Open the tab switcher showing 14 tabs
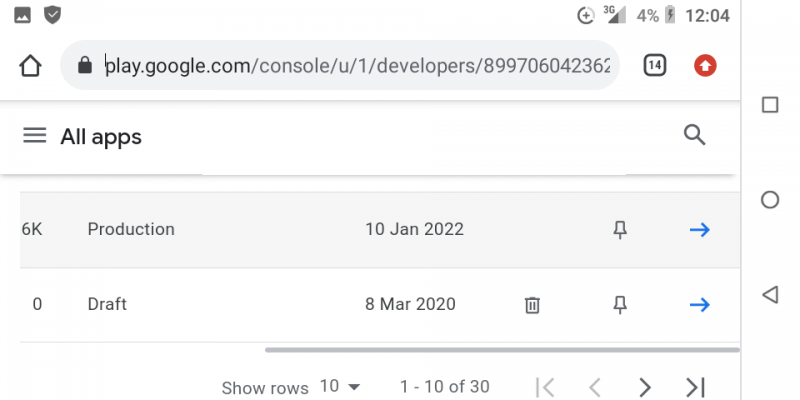800x400 pixels. [x=655, y=65]
